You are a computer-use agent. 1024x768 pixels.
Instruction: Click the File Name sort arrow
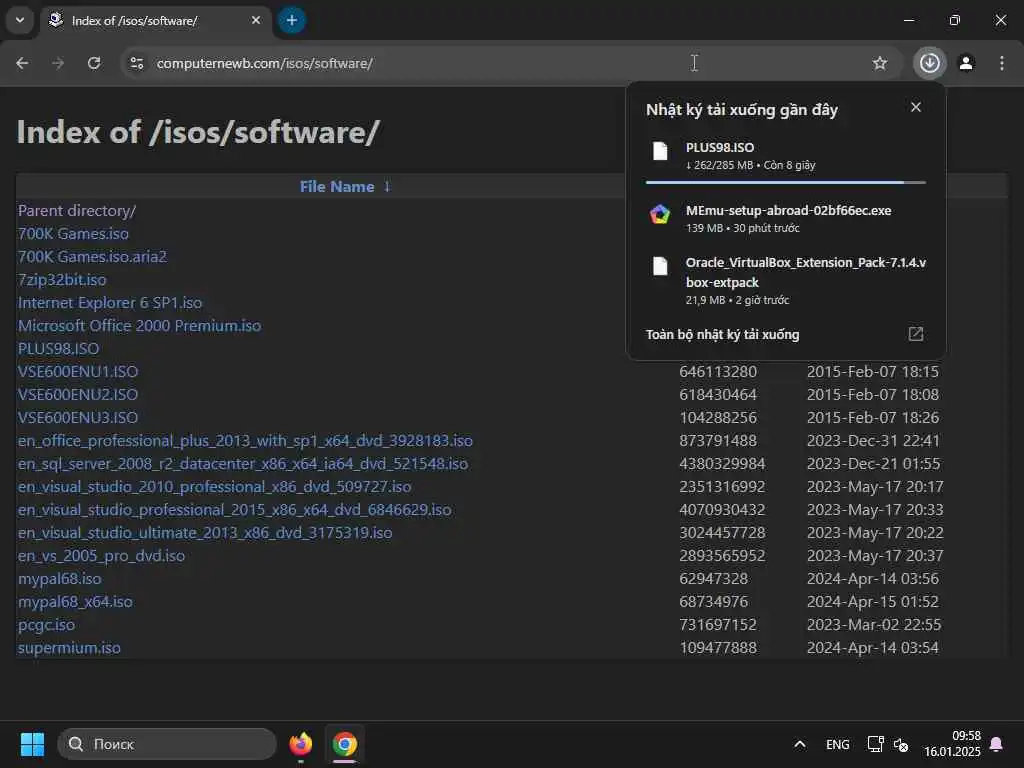(387, 187)
